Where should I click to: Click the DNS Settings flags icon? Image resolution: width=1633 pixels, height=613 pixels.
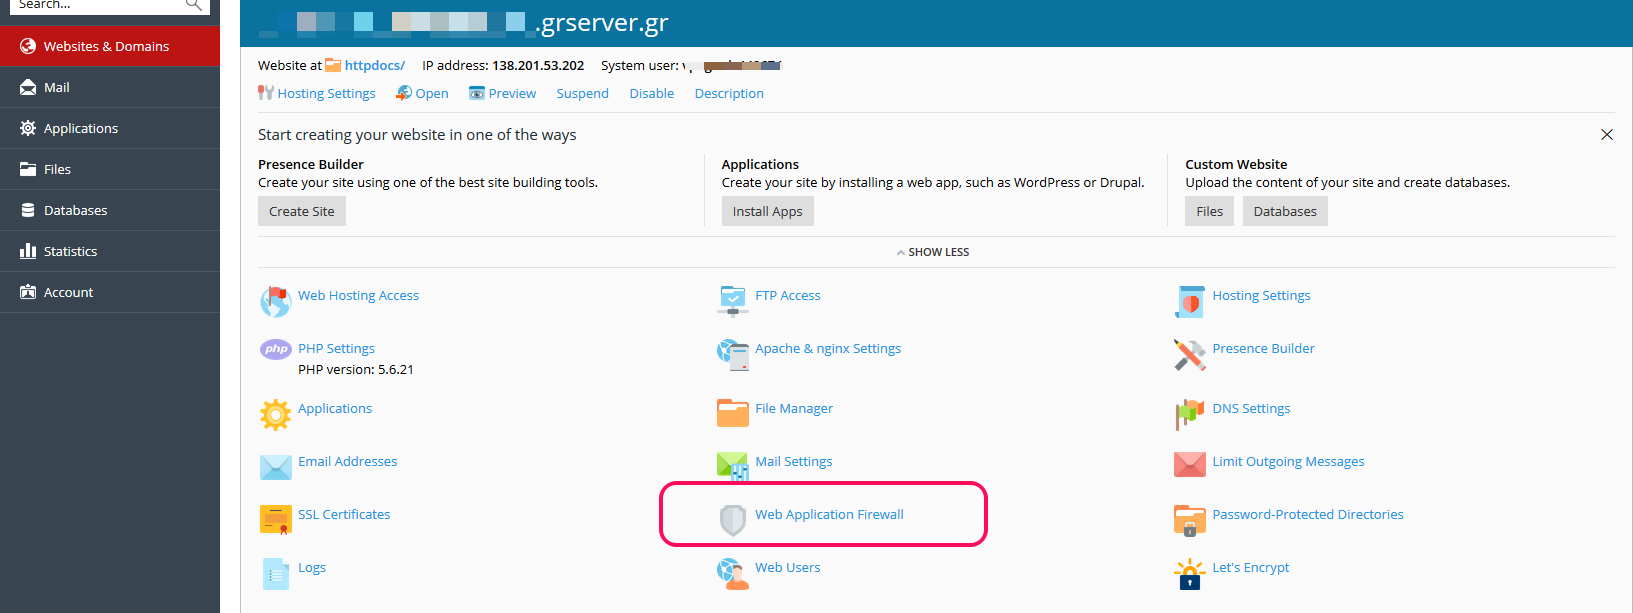coord(1190,414)
